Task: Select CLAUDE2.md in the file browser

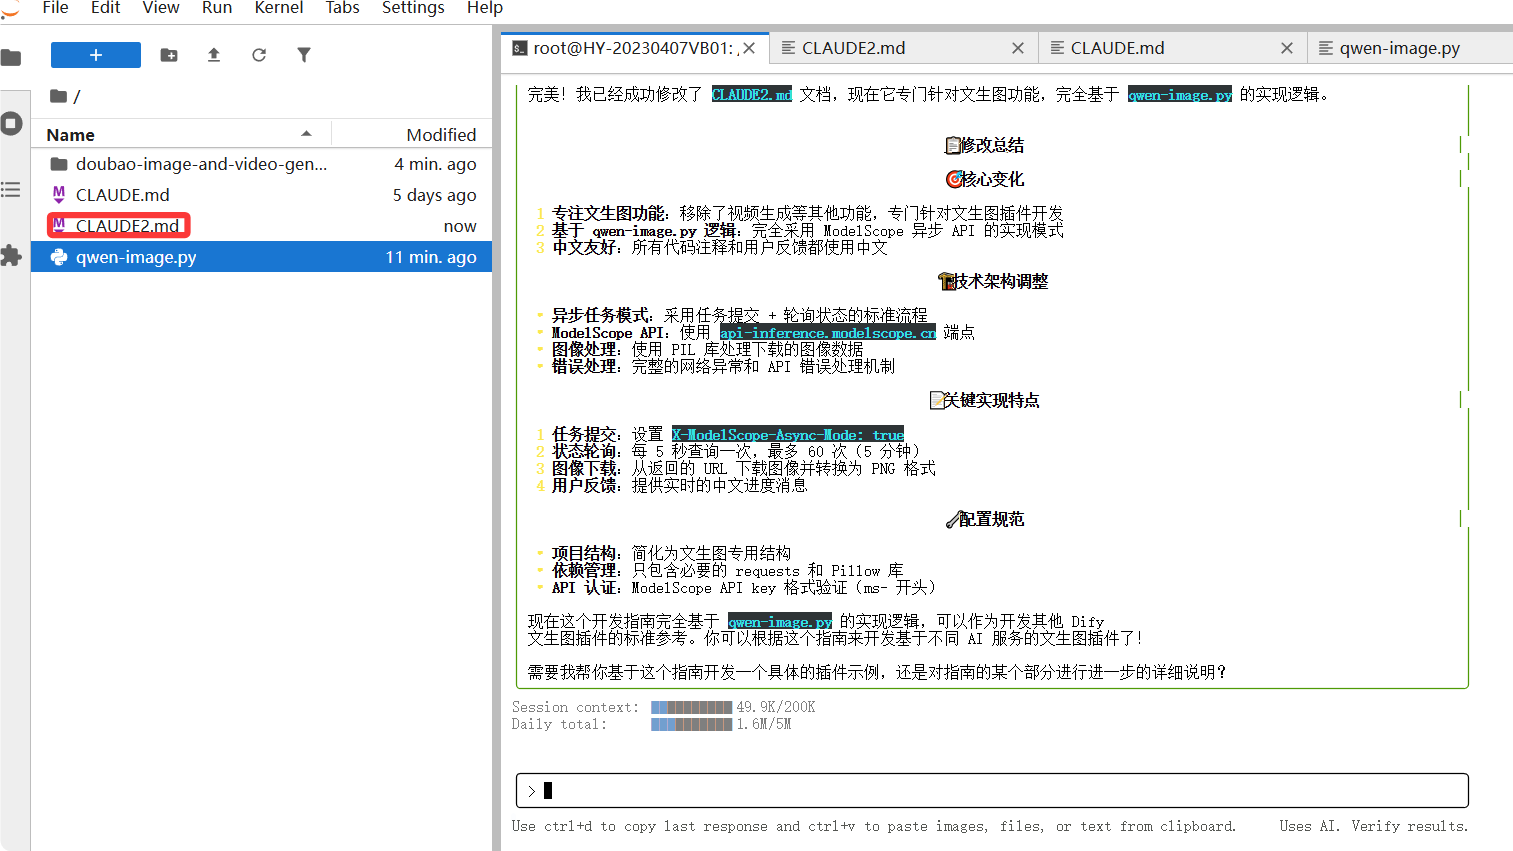Action: 130,225
